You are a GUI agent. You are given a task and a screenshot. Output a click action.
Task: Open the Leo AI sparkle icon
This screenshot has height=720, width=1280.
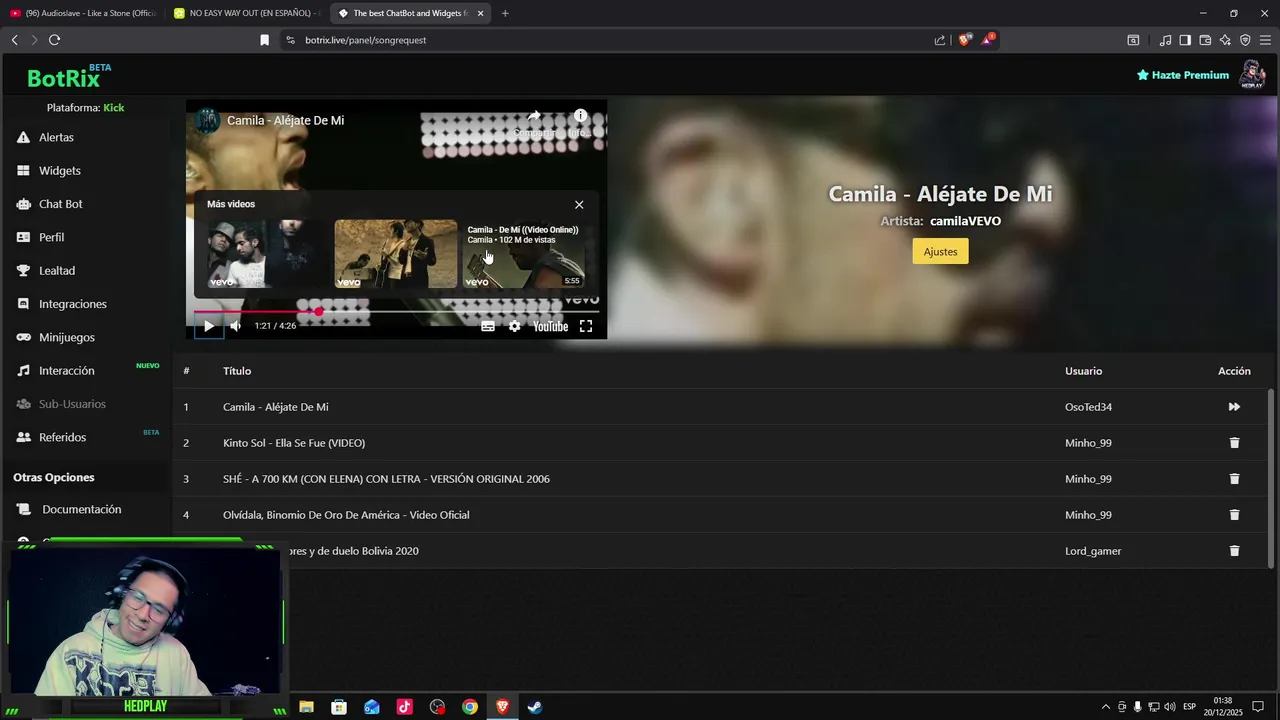tap(1225, 40)
